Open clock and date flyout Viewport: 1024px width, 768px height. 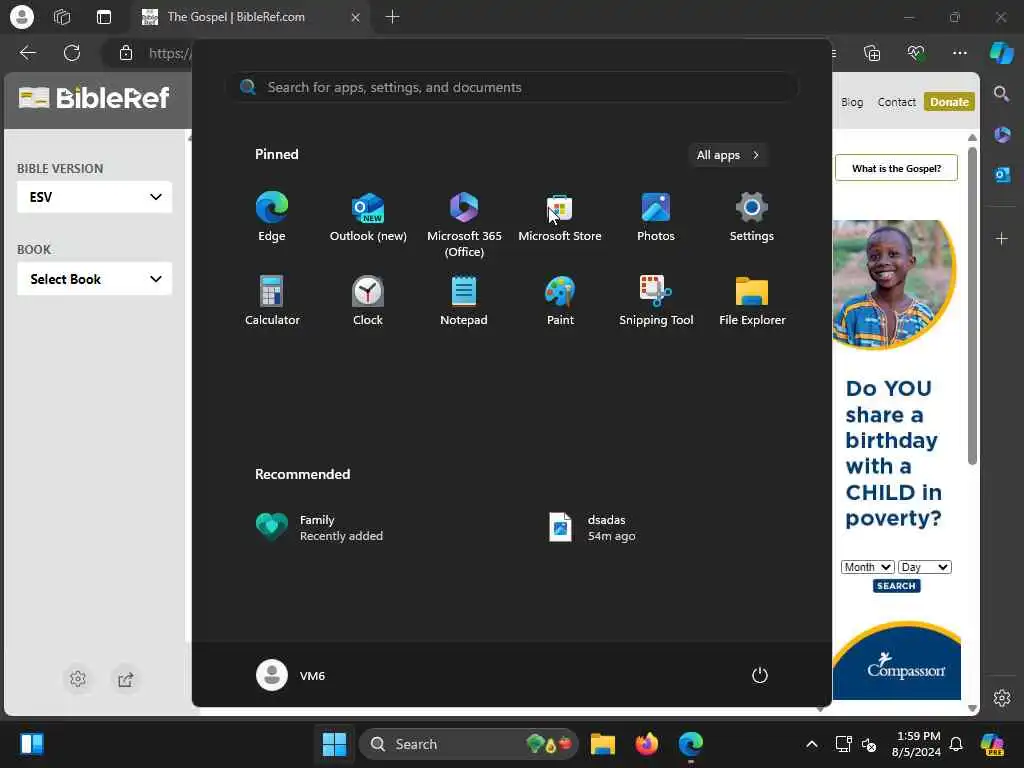tap(916, 744)
